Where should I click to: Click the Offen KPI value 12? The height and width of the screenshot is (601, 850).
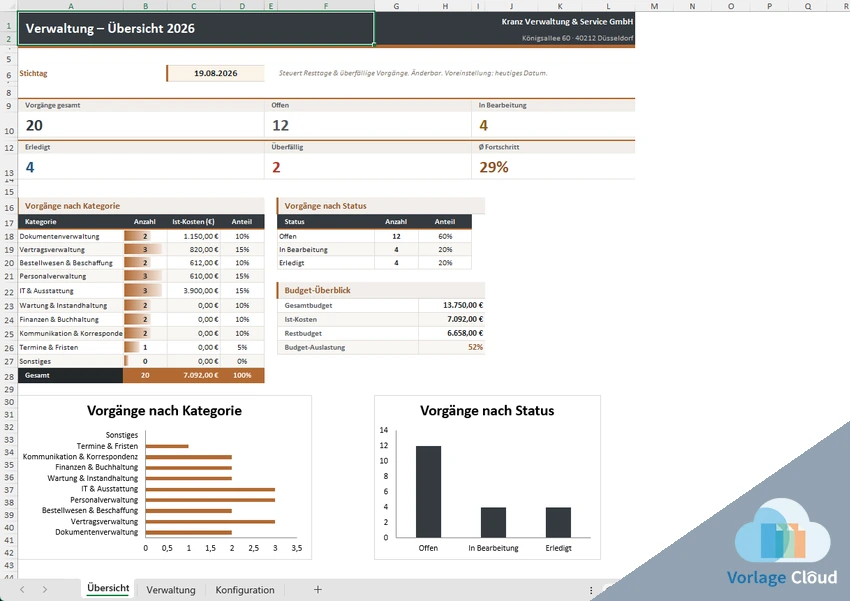coord(280,125)
